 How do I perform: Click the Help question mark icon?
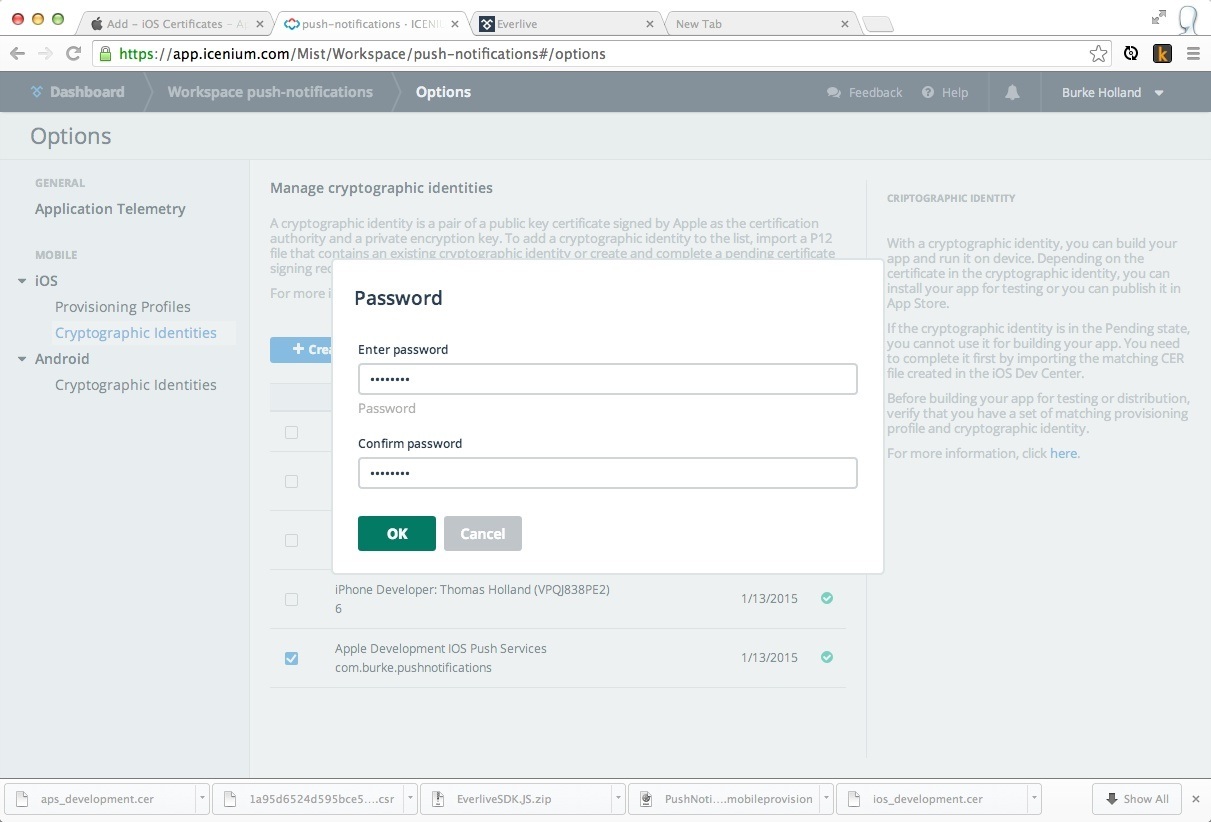coord(928,92)
